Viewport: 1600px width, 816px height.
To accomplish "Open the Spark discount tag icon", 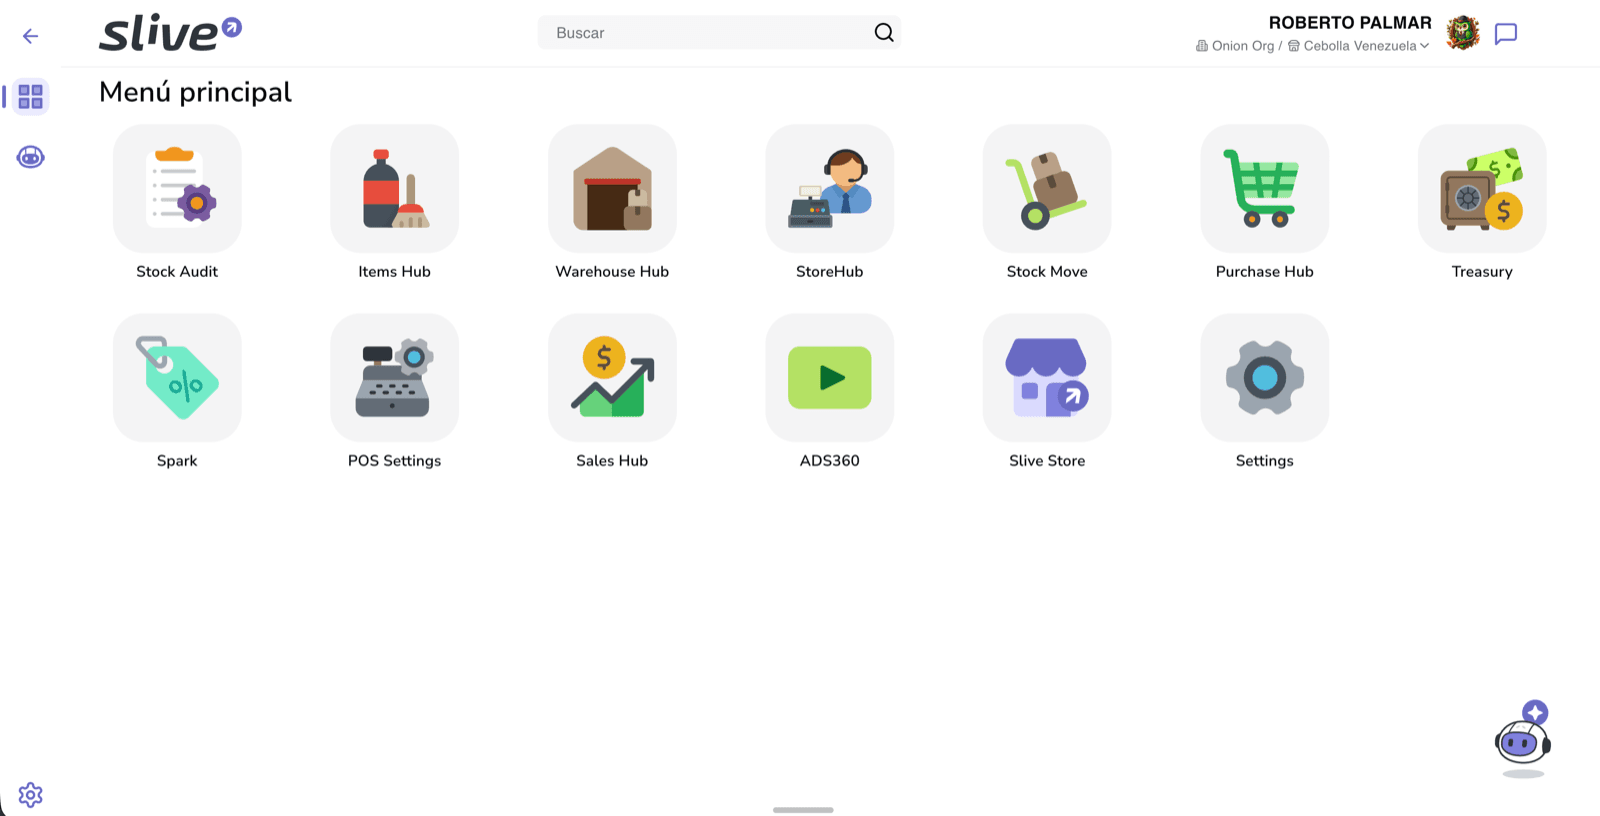I will (177, 378).
